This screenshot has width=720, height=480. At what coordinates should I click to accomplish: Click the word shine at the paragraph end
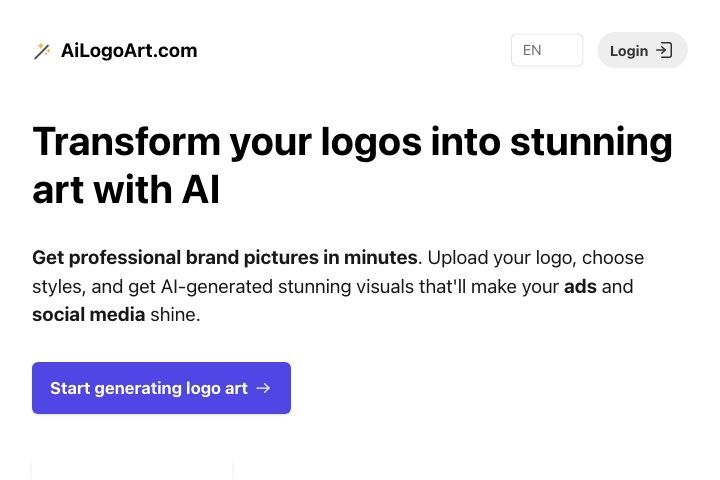tap(174, 315)
